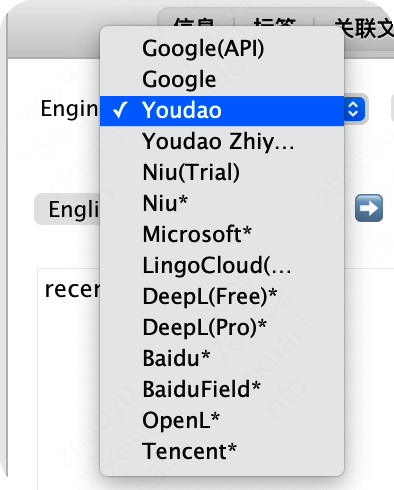Select Baidu* translation engine
394x490 pixels.
pos(222,358)
